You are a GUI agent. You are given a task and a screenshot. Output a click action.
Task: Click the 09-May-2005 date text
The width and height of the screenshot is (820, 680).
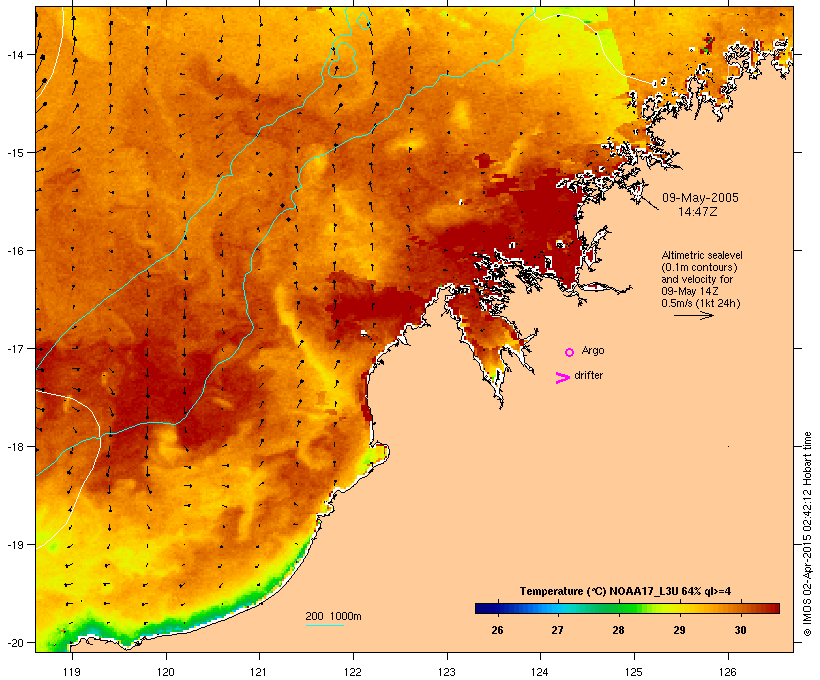[700, 198]
